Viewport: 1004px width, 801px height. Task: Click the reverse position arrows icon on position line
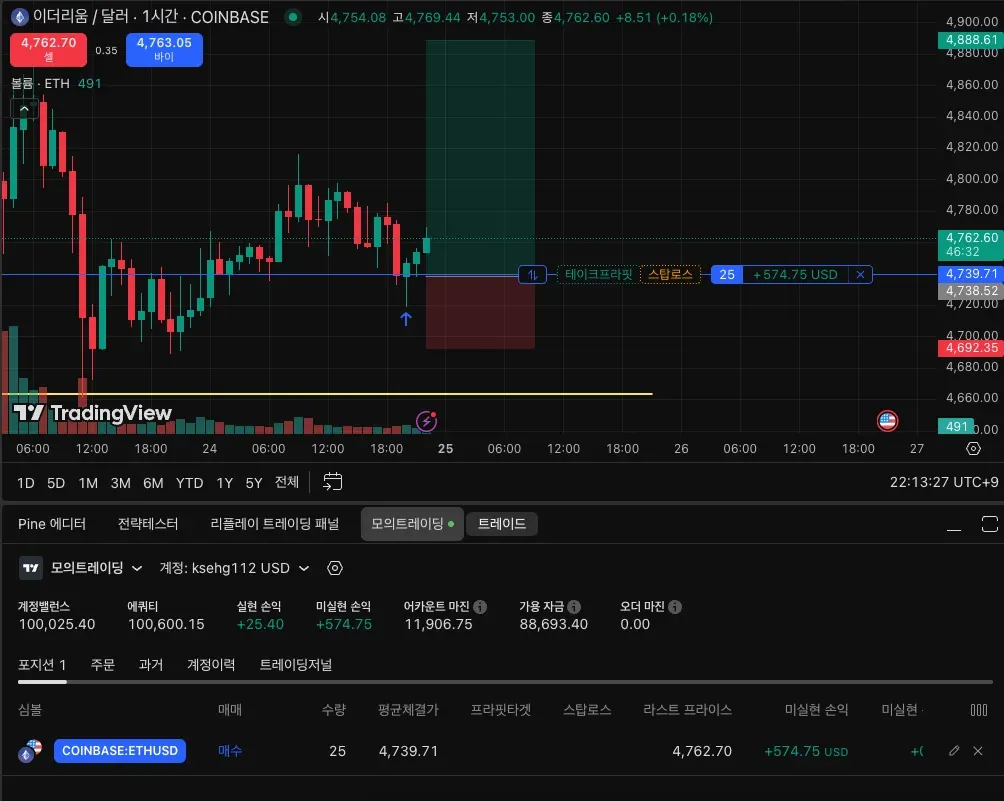(533, 275)
